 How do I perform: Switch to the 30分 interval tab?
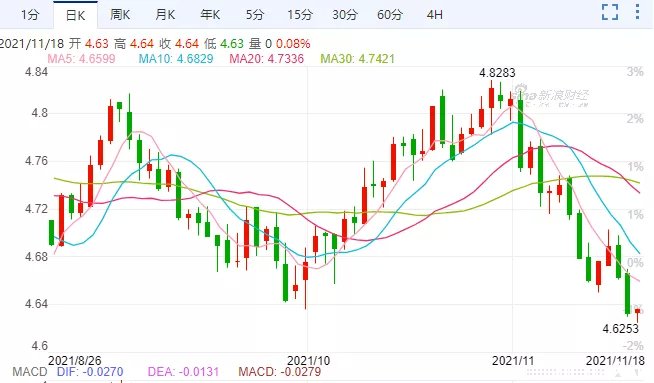coord(345,15)
